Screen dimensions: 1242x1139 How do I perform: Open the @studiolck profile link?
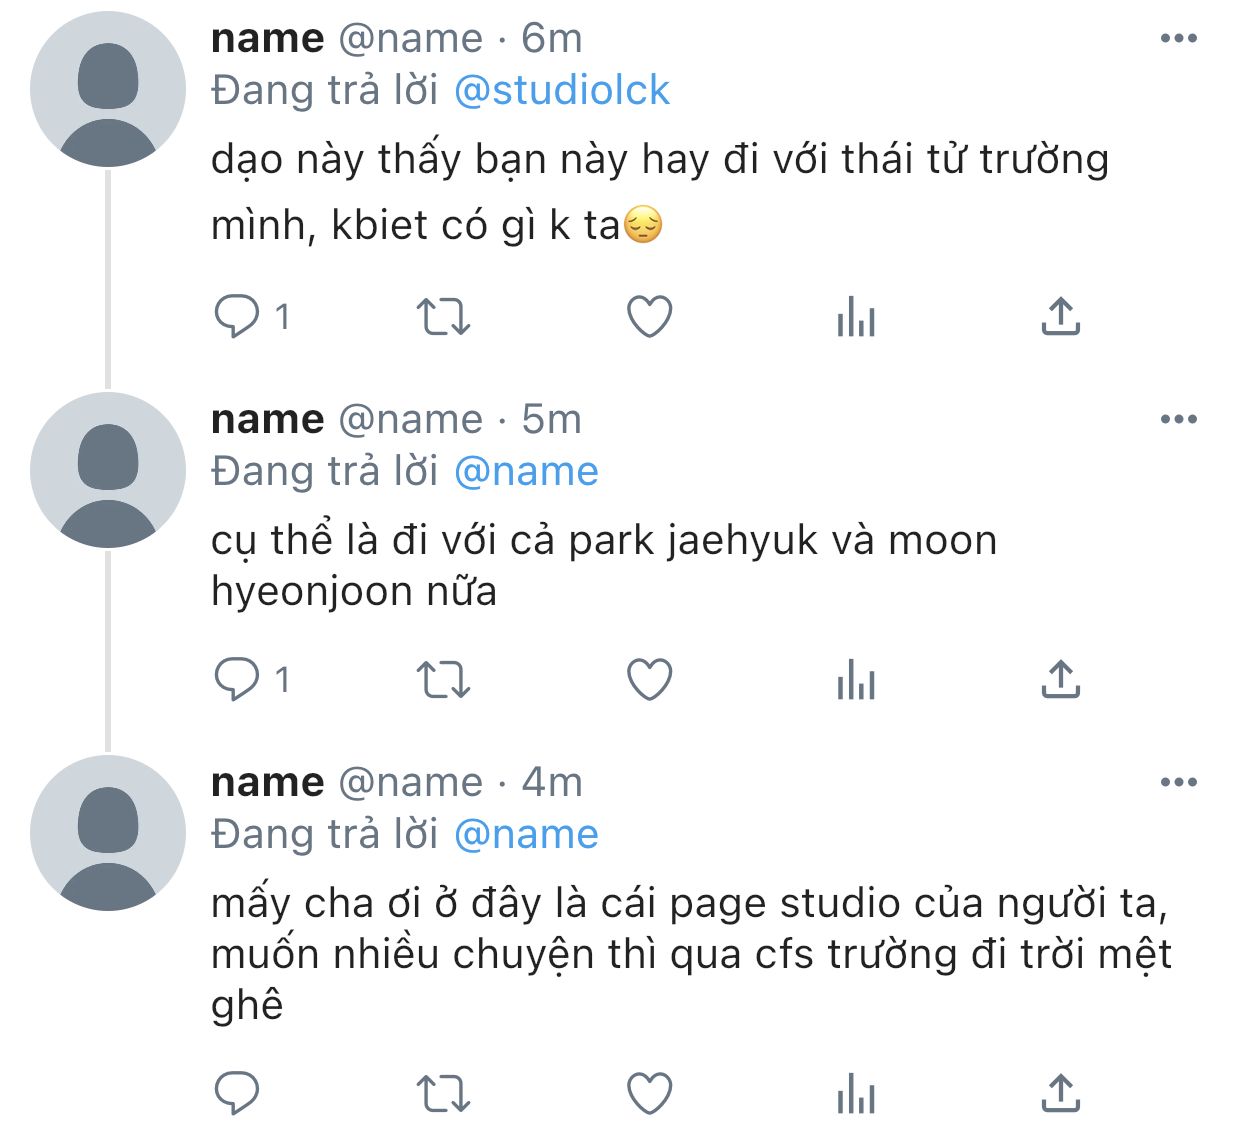[562, 90]
